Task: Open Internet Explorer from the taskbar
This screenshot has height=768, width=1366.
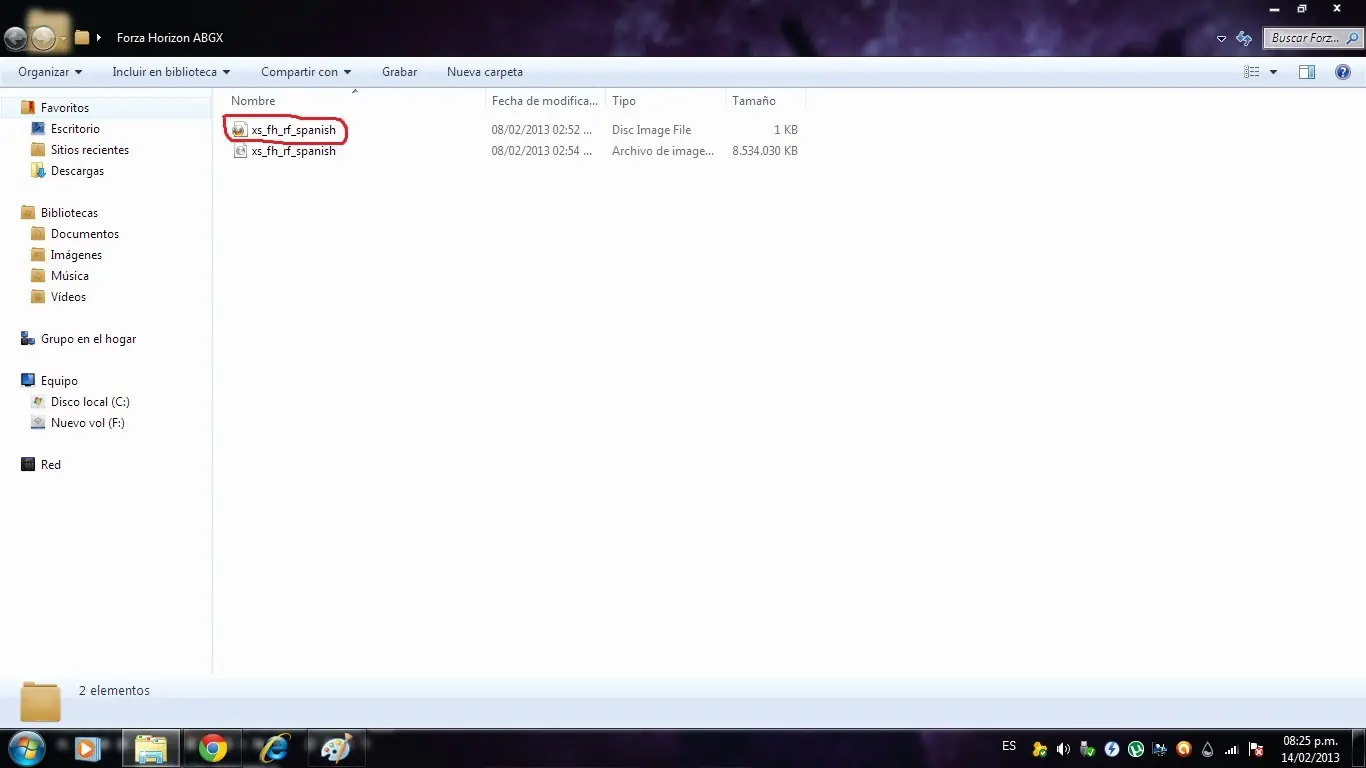Action: click(x=273, y=748)
